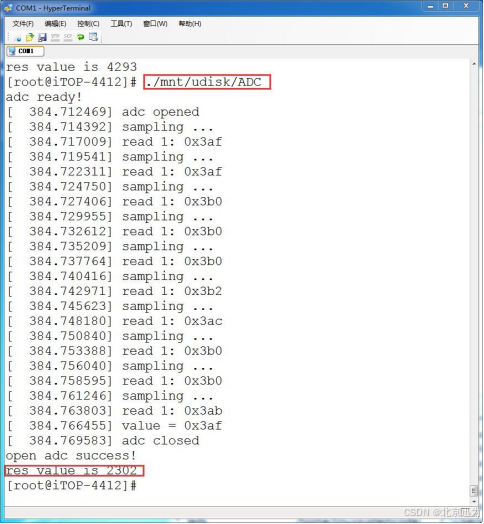Click the new connection toolbar icon
Image resolution: width=484 pixels, height=524 pixels.
[18, 38]
